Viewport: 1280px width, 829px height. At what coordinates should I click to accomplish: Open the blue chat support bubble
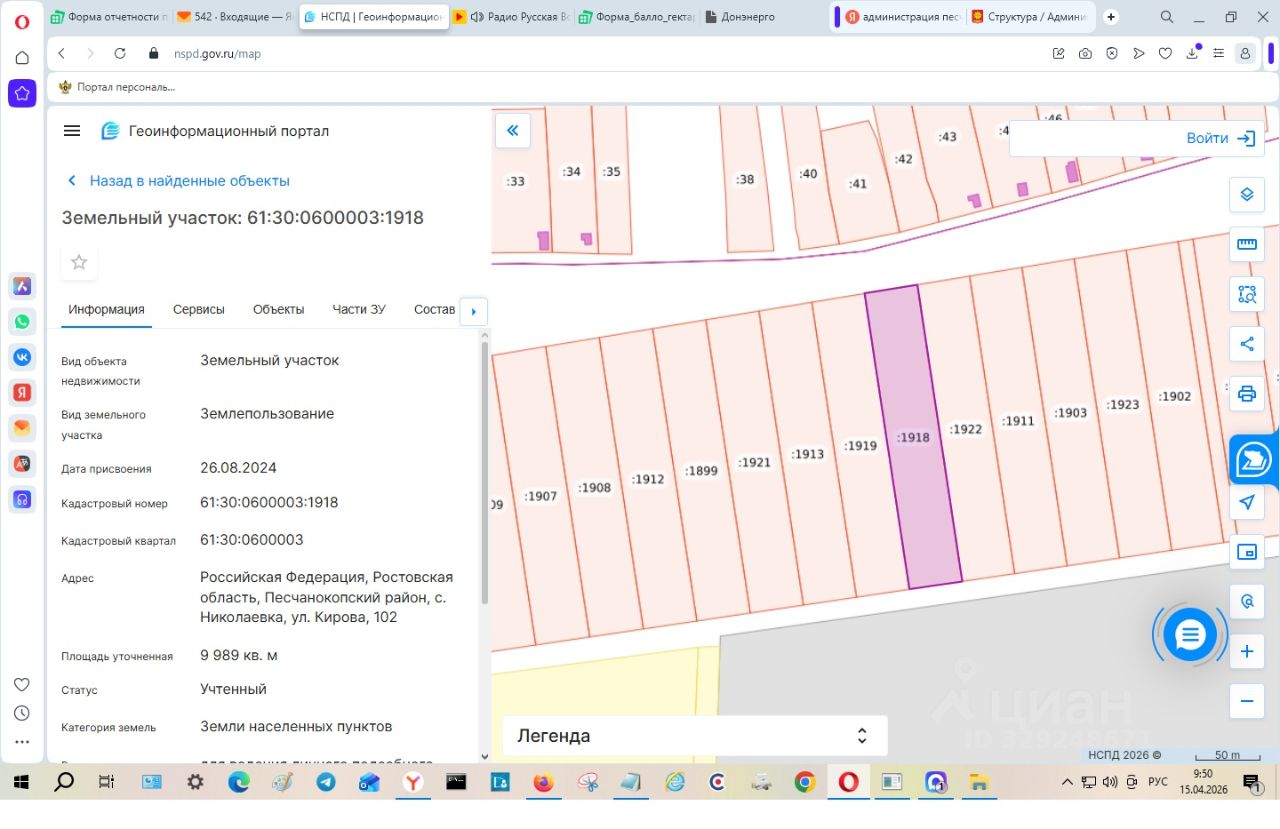click(1190, 634)
